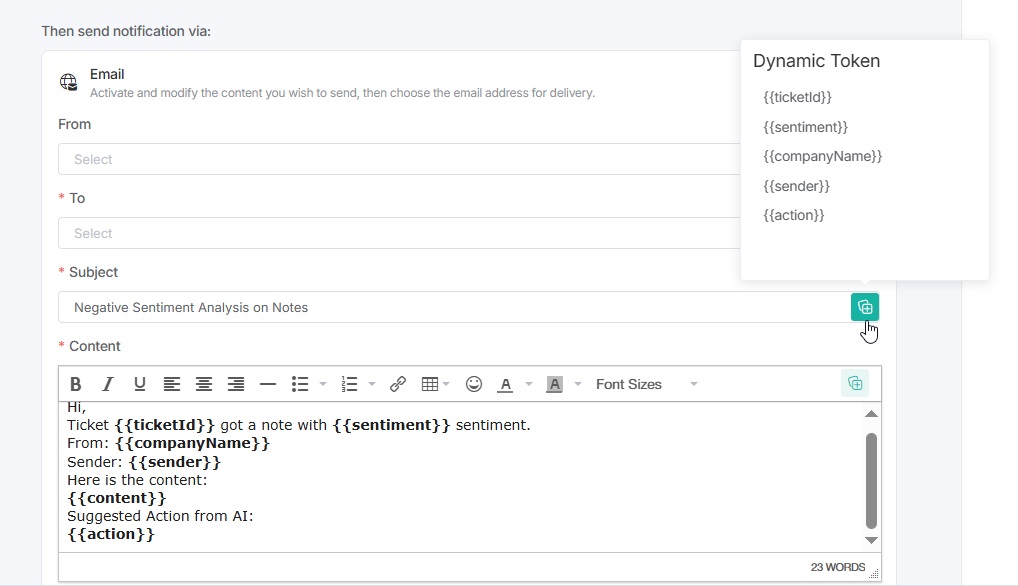Insert the {{companyName}} token
Image resolution: width=1018 pixels, height=586 pixels.
821,156
